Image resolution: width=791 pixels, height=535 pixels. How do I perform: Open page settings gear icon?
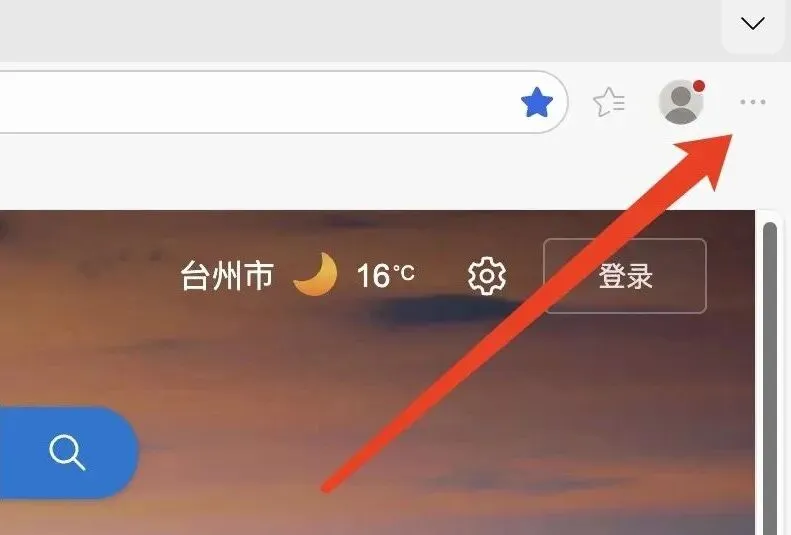486,276
